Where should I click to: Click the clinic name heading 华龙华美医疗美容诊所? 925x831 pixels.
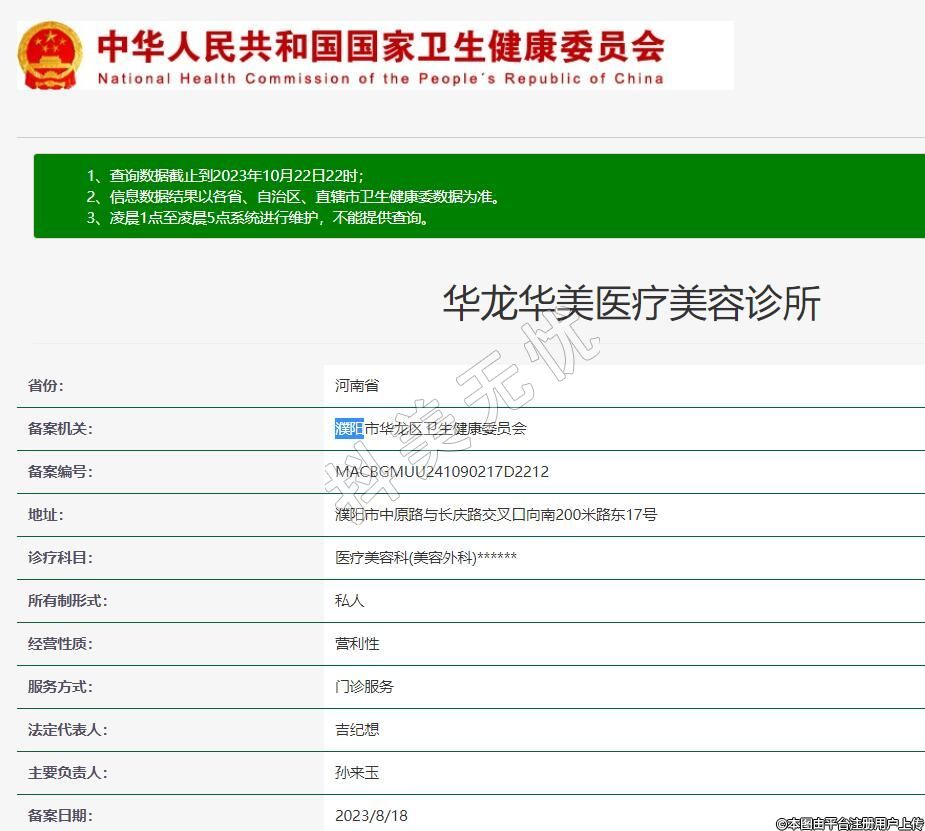tap(631, 303)
